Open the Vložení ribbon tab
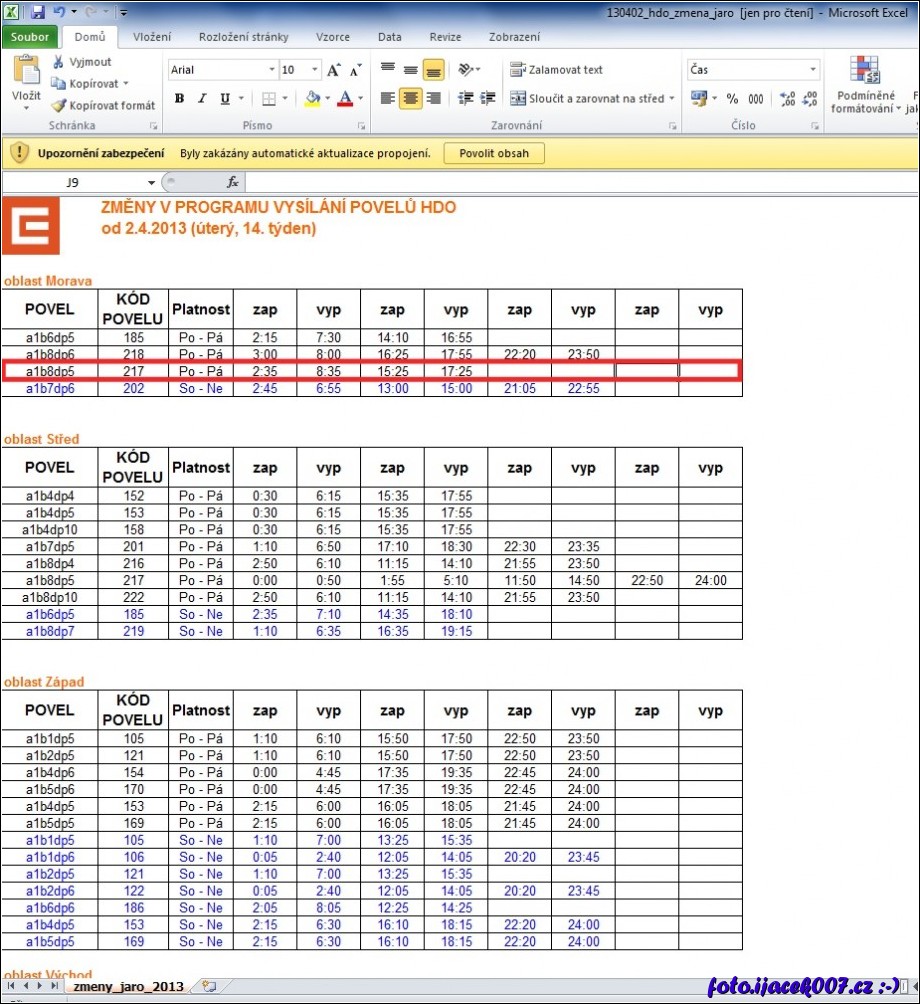Viewport: 920px width, 1004px height. click(x=152, y=37)
